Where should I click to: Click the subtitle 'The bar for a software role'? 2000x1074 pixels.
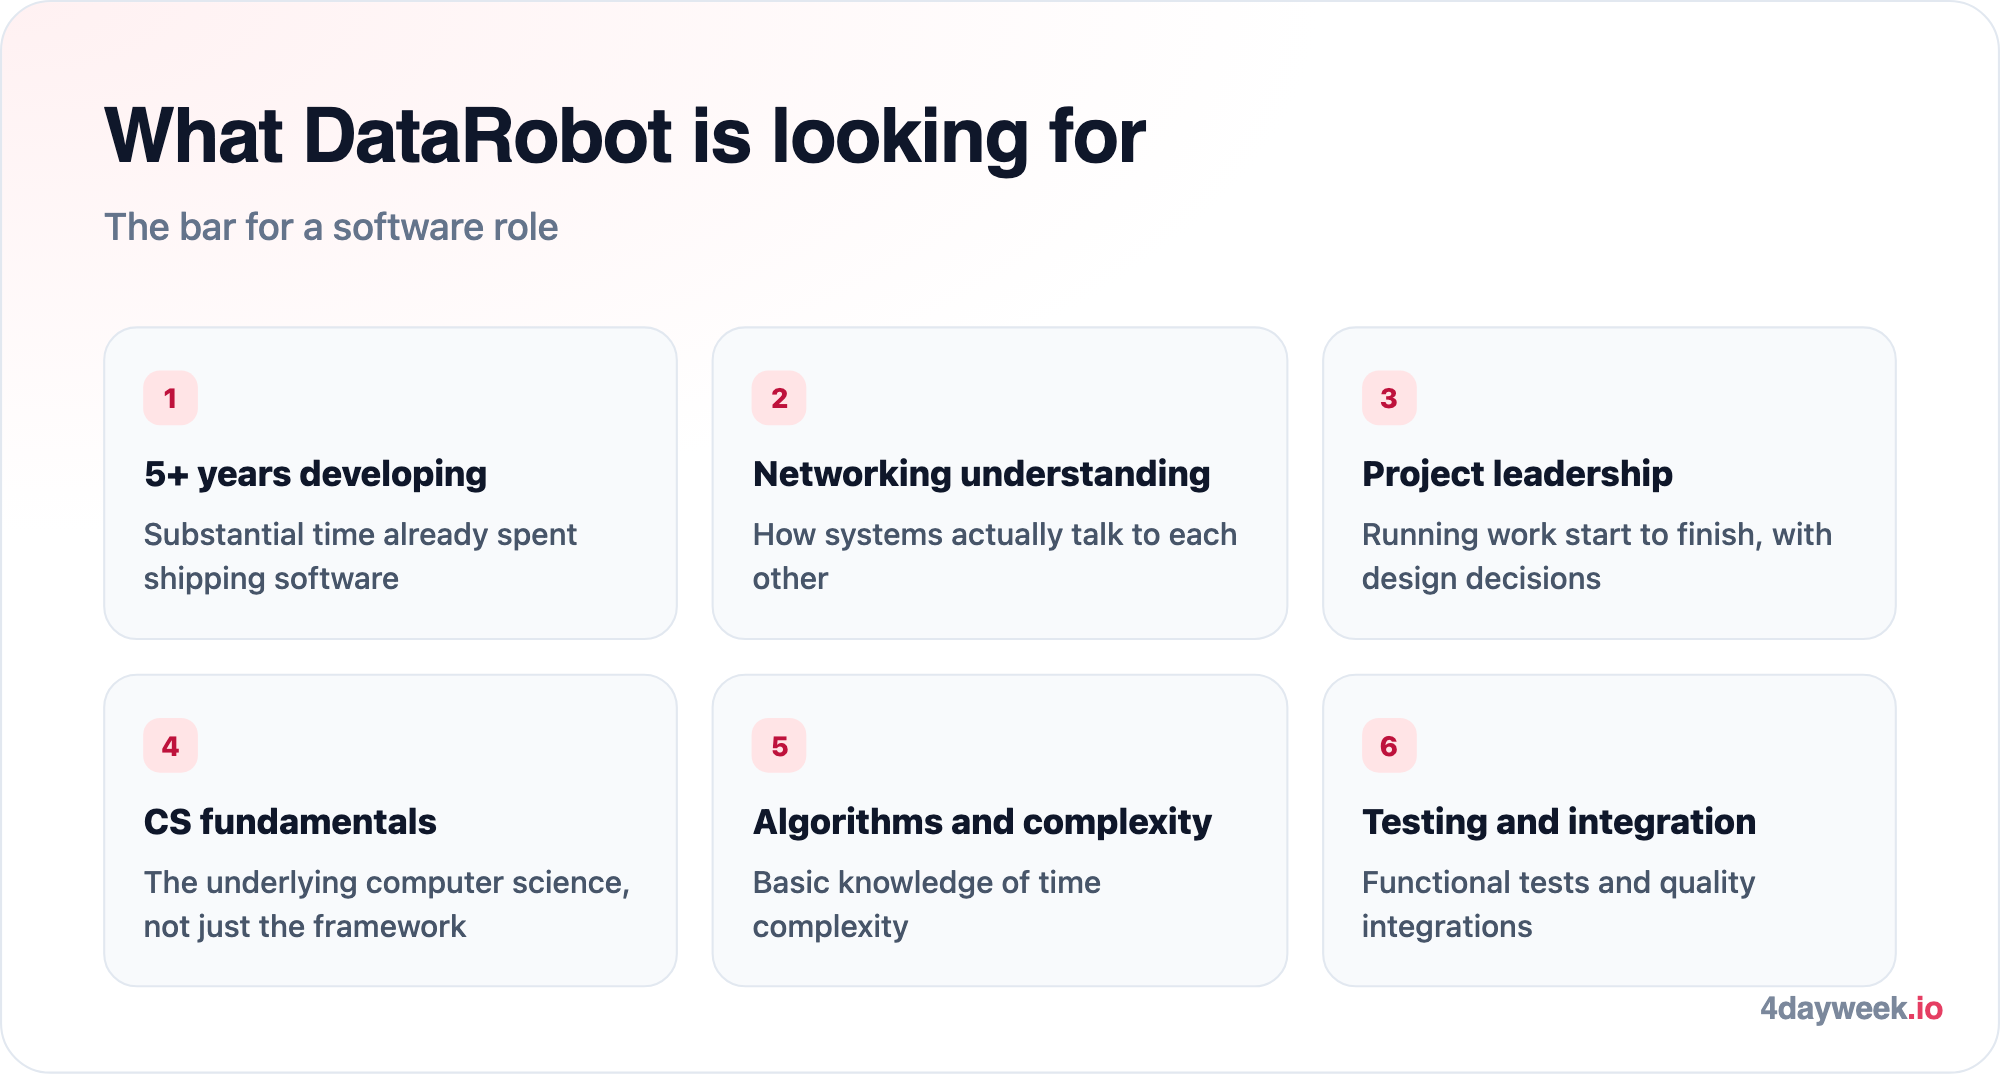coord(331,227)
